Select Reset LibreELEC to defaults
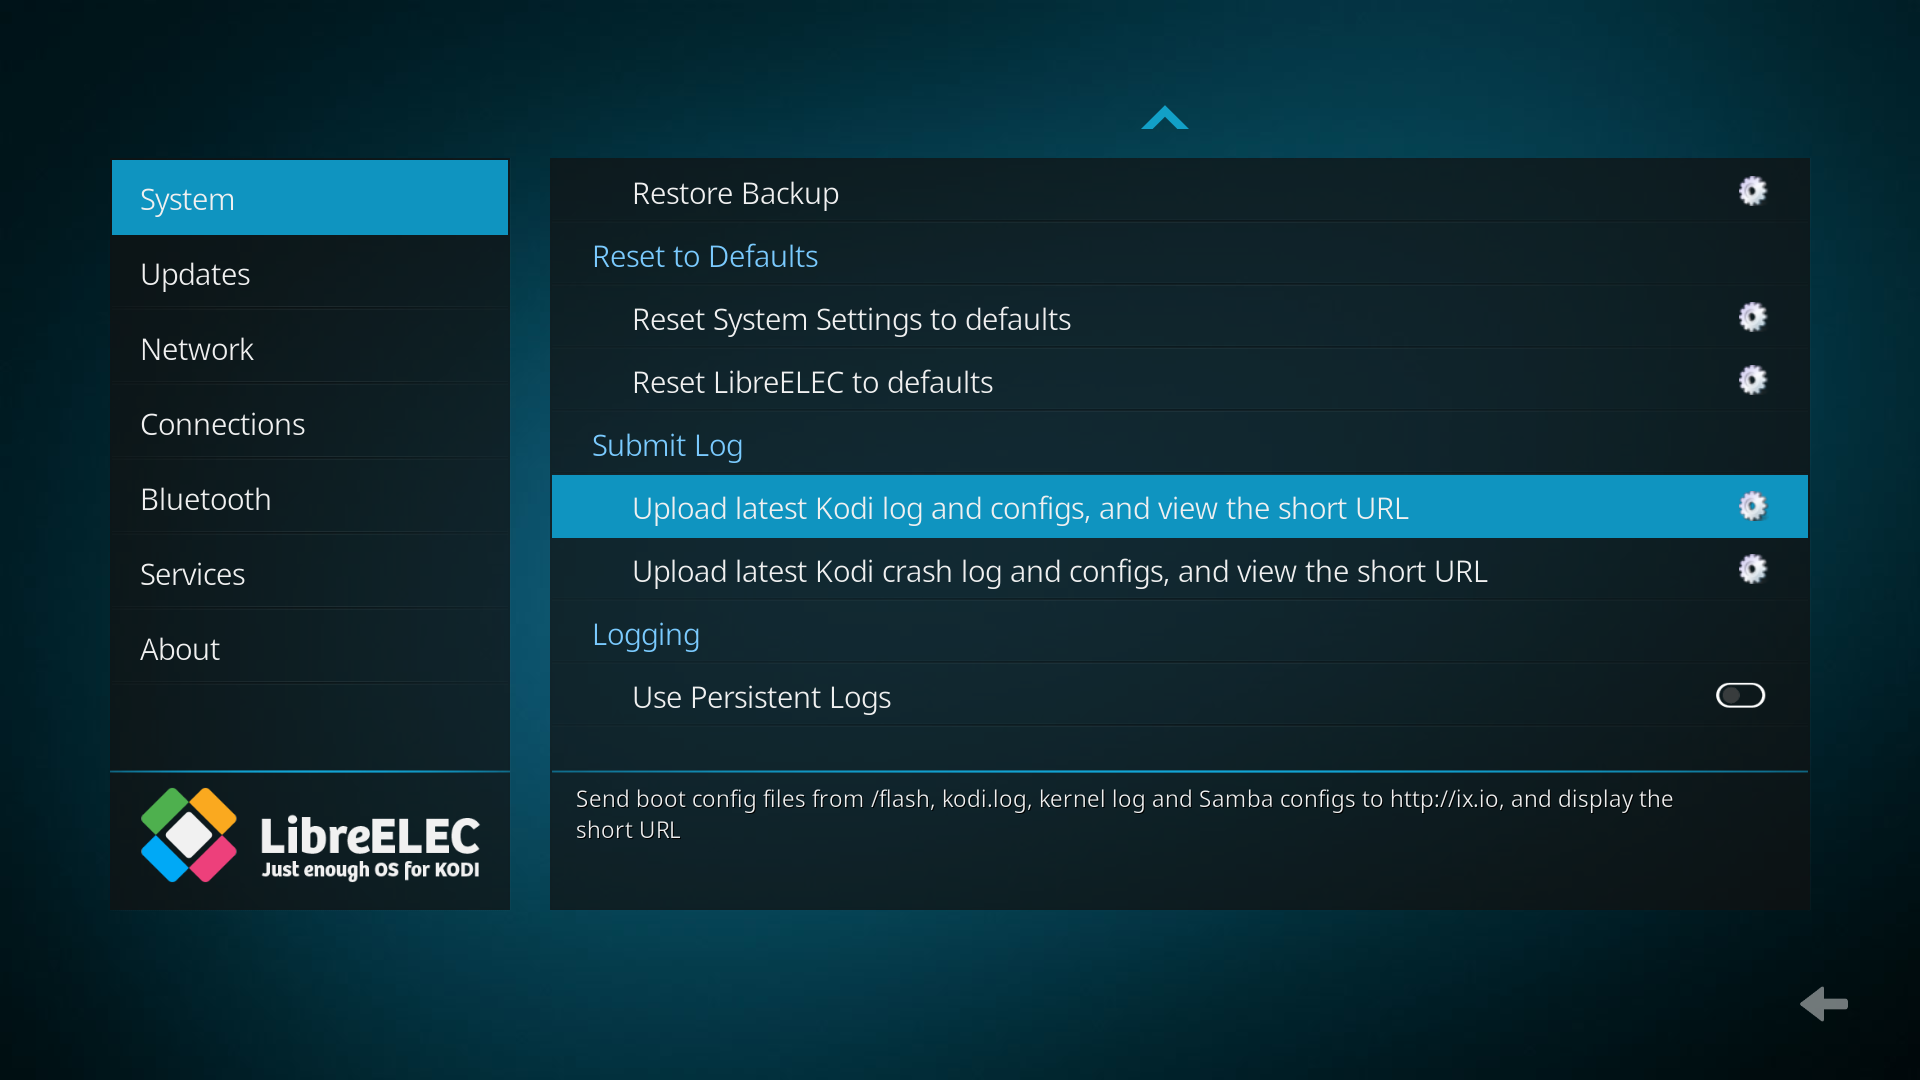Image resolution: width=1920 pixels, height=1080 pixels. click(x=812, y=382)
